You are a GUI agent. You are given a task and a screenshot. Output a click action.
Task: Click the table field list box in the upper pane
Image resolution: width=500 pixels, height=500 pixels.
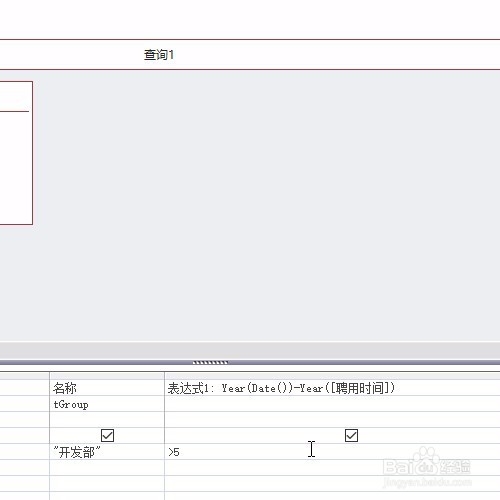[x=16, y=153]
